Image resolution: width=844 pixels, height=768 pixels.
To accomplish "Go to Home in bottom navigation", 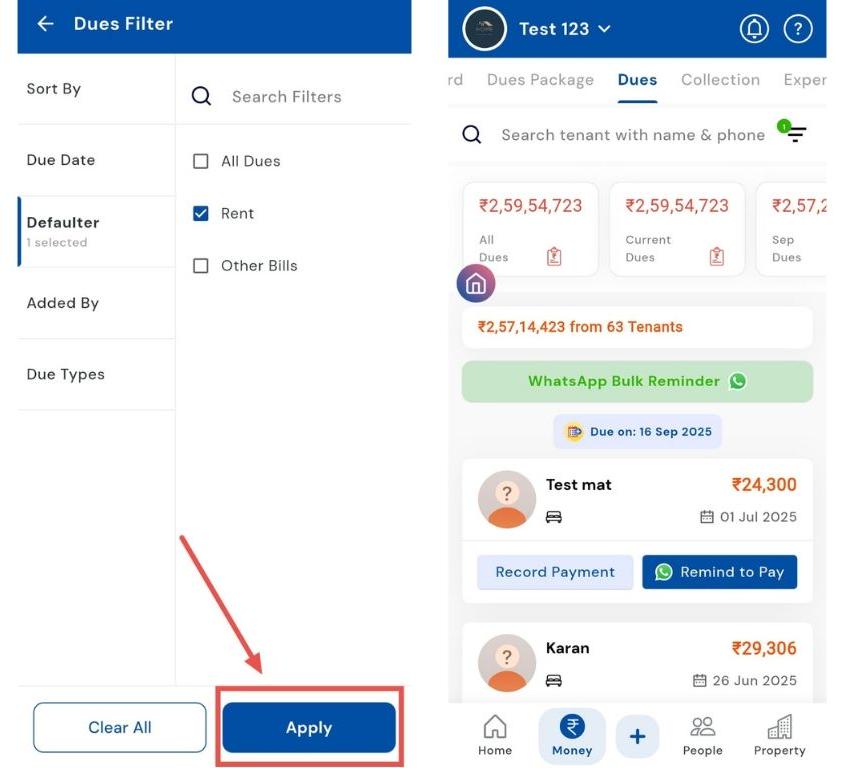I will (x=495, y=736).
